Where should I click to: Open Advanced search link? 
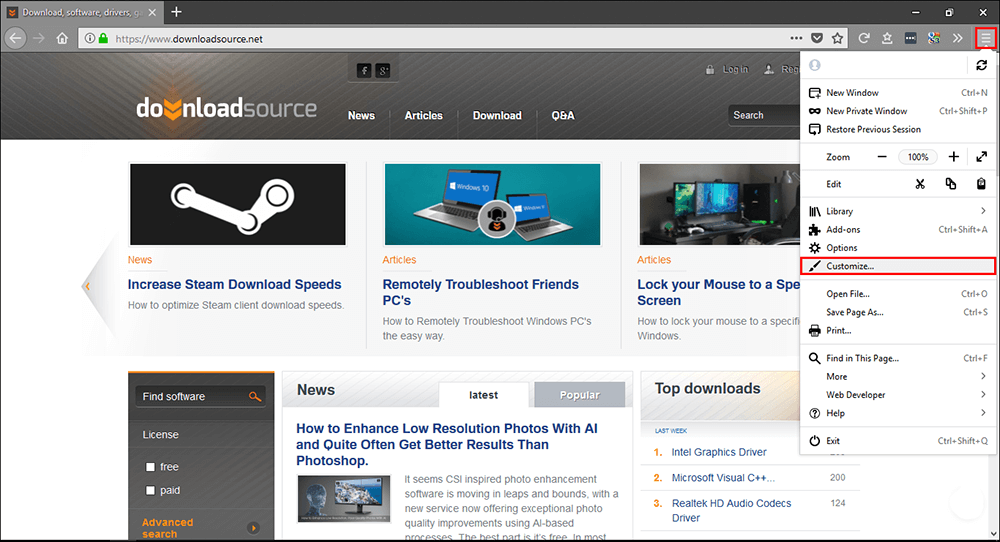click(x=167, y=528)
